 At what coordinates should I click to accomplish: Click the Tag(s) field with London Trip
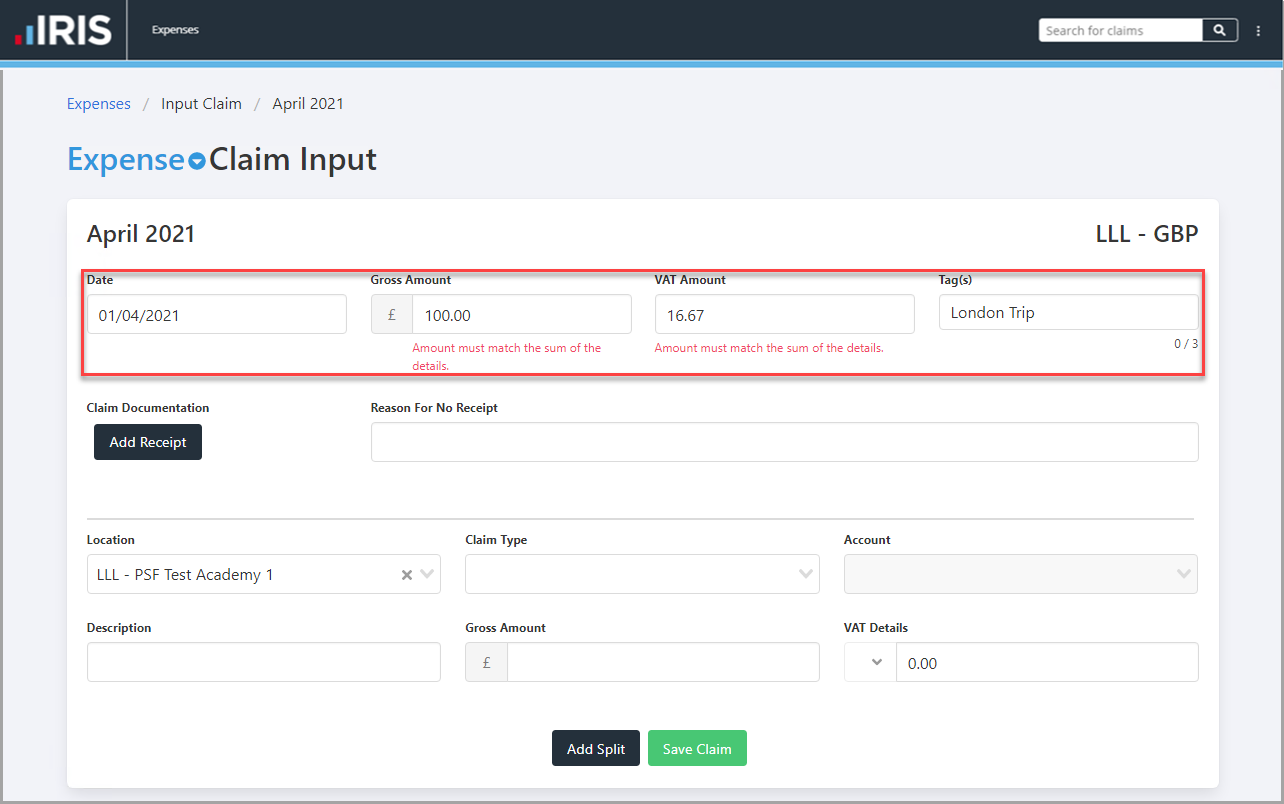(1069, 312)
